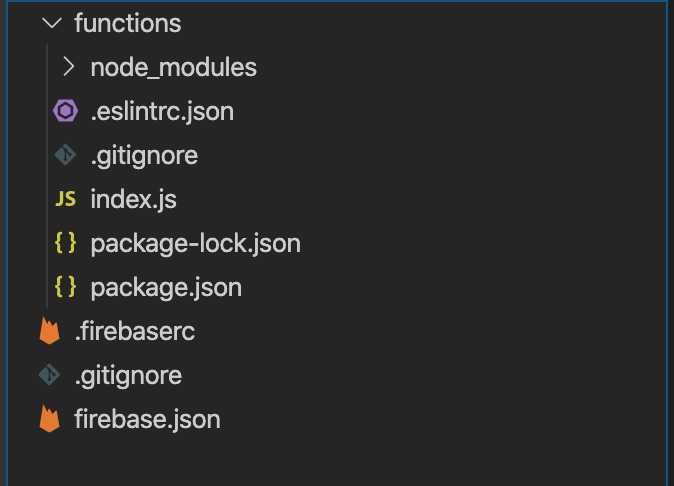Select the .firebaserc file

coord(135,331)
